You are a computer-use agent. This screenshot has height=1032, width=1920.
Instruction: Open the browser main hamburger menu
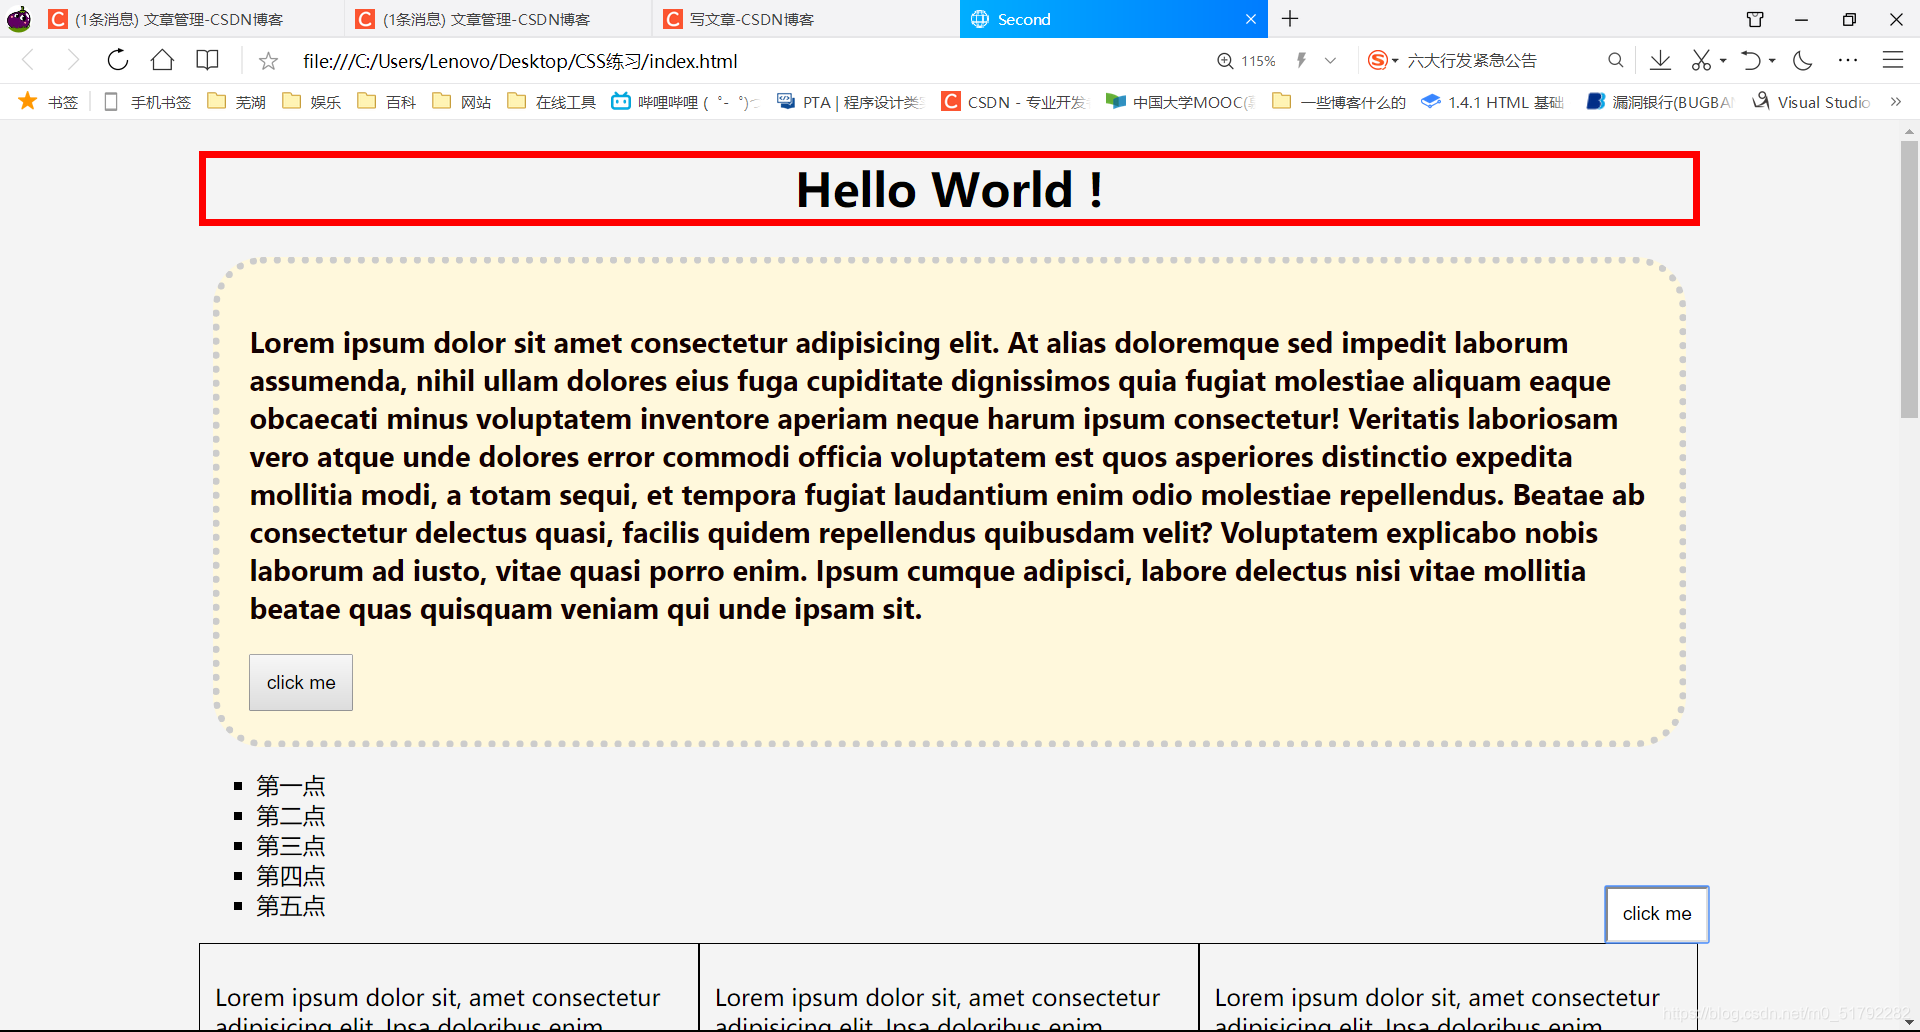click(1893, 60)
